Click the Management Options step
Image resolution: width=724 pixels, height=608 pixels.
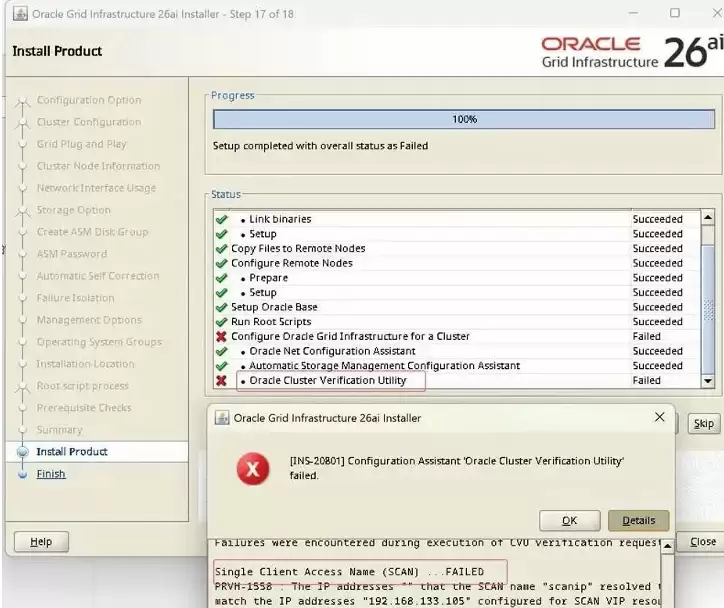89,320
